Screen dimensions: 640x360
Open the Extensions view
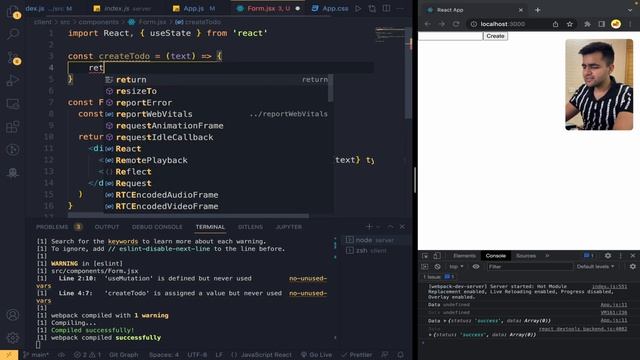coord(13,127)
